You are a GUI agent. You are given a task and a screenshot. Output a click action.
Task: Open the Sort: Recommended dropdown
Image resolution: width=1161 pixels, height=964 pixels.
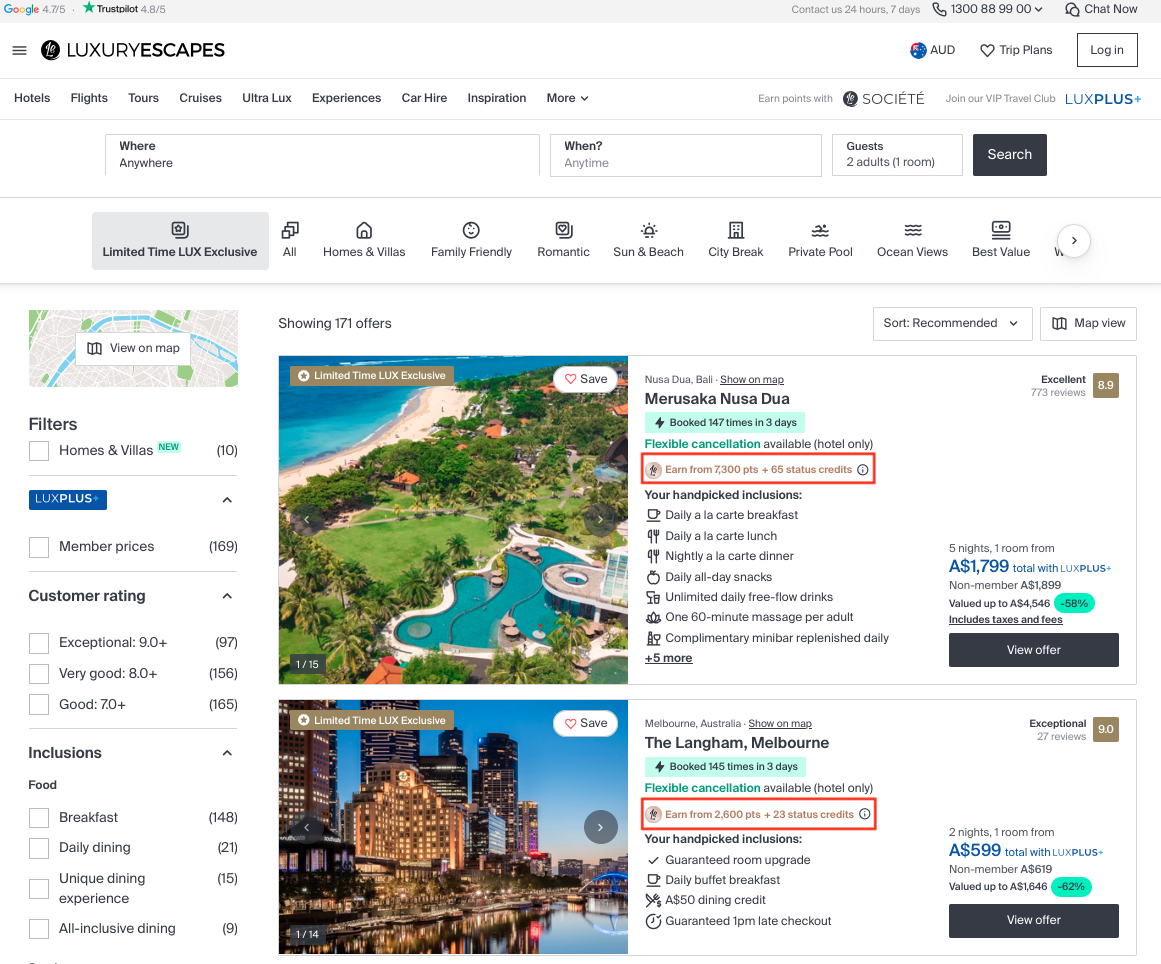(x=952, y=324)
